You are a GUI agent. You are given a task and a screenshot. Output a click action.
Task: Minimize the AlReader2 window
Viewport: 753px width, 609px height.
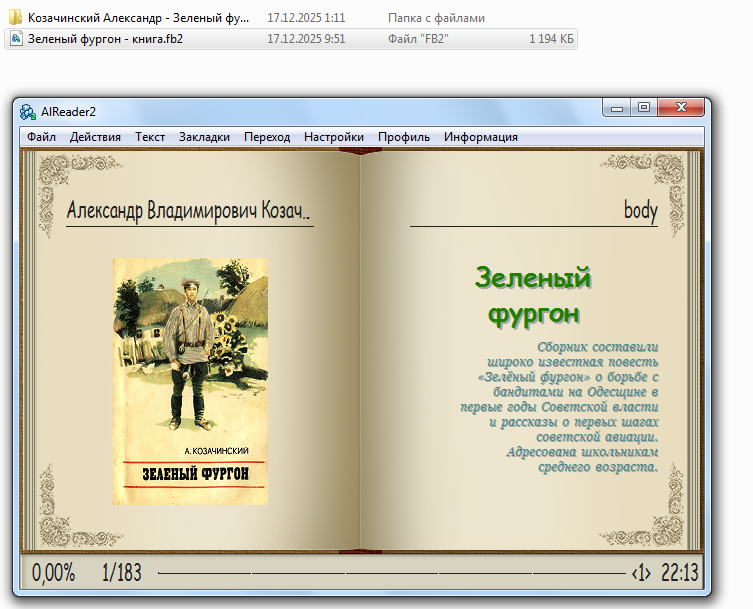(617, 108)
